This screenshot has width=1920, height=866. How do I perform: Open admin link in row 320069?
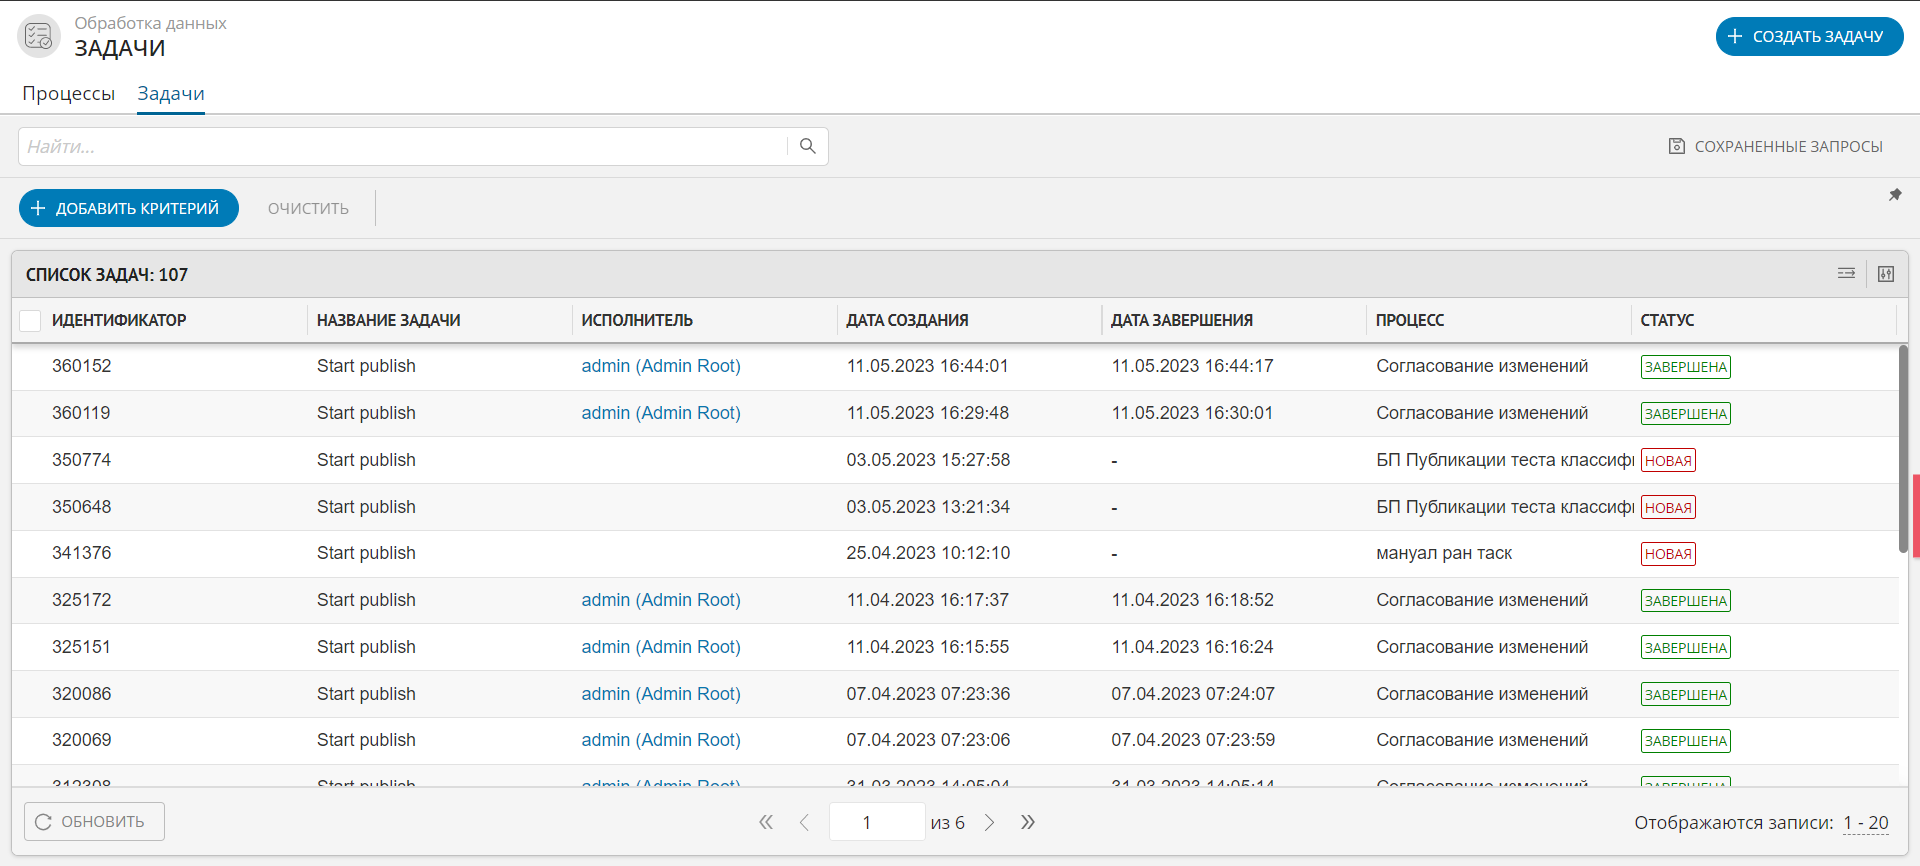click(x=661, y=740)
